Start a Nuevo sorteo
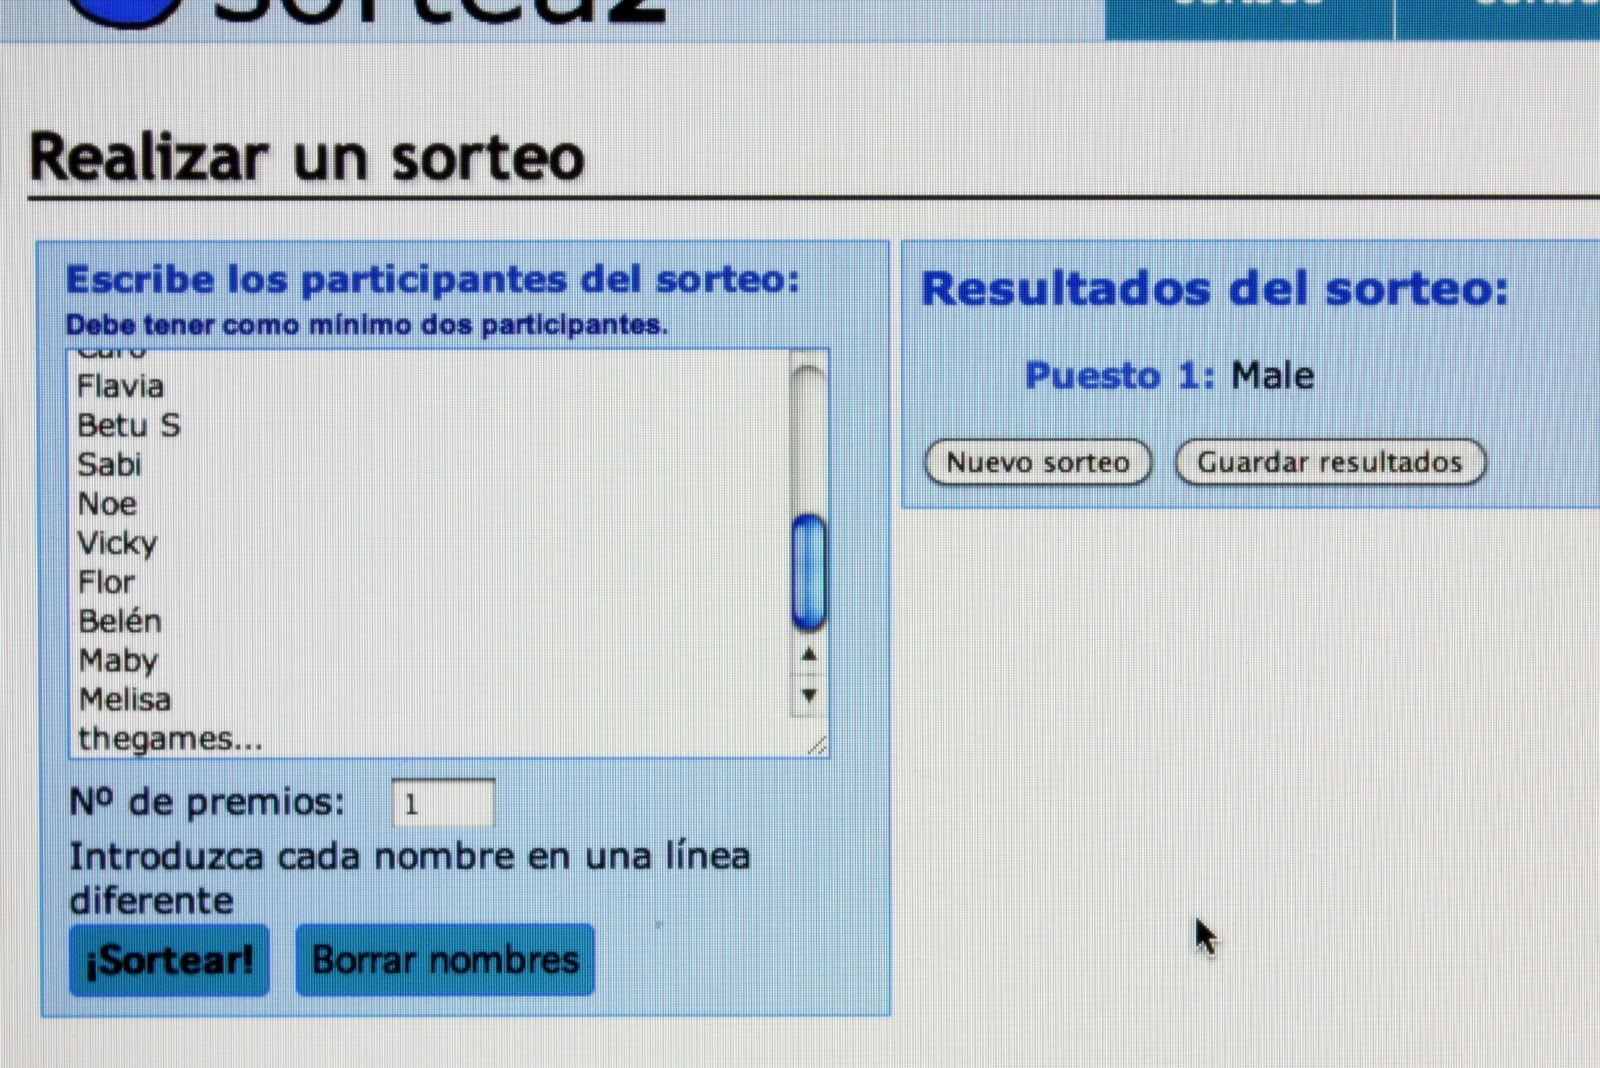The height and width of the screenshot is (1068, 1600). click(x=1038, y=462)
